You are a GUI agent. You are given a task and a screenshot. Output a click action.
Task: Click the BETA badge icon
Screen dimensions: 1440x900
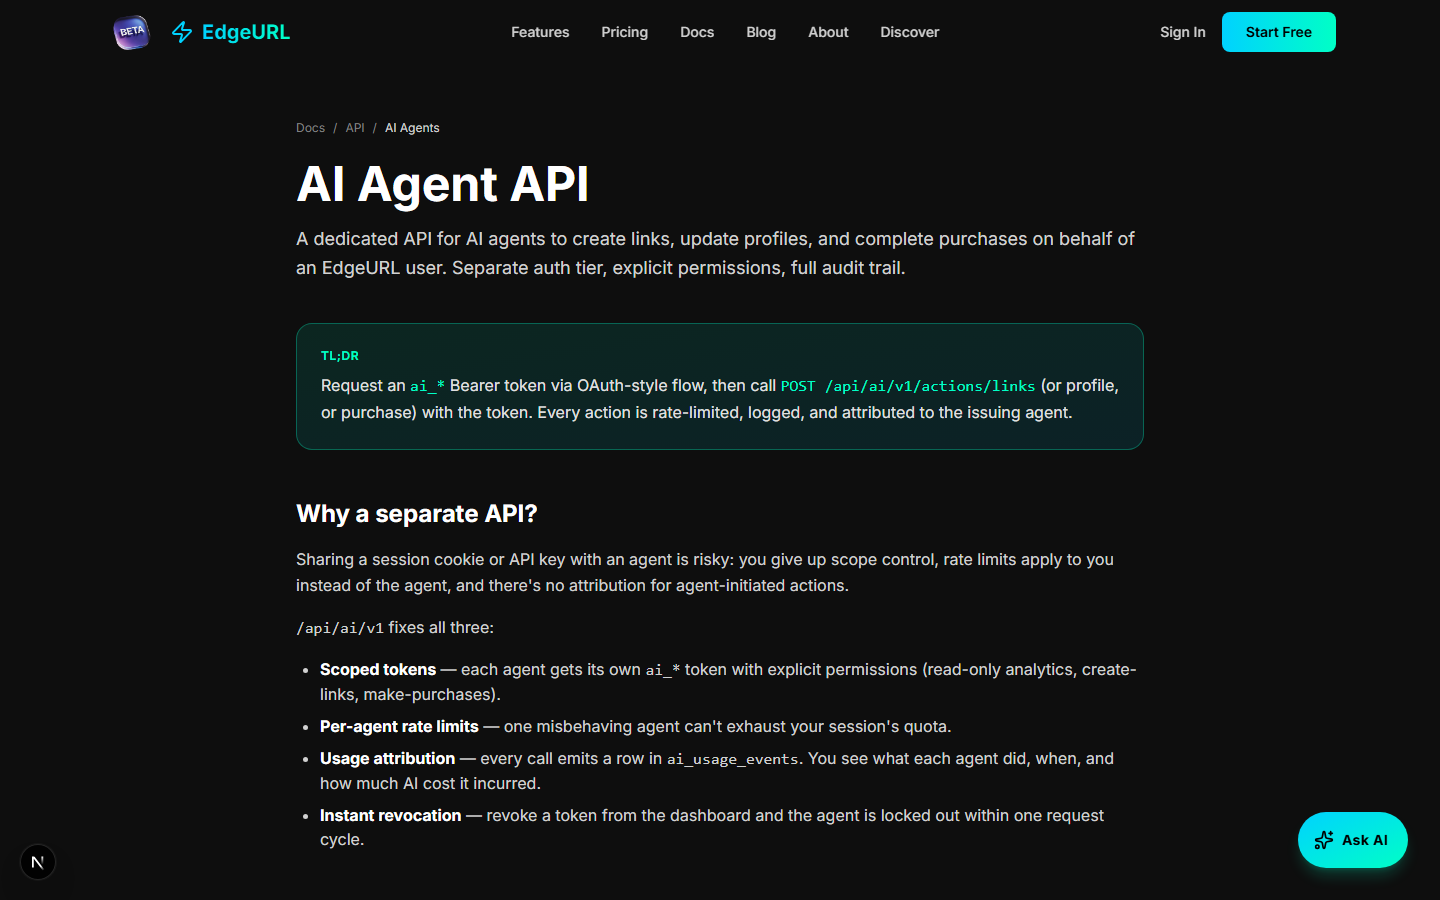point(131,32)
